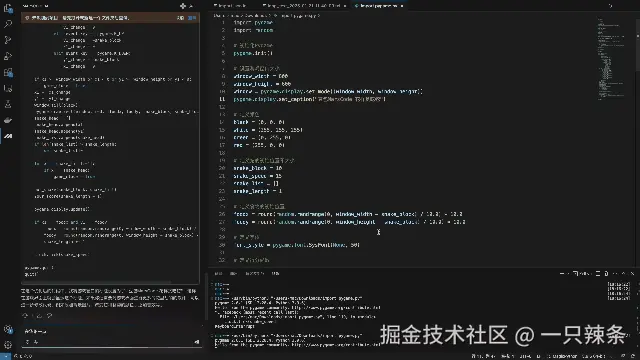Open the problems count in the status bar
640x360 pixels.
[x=23, y=356]
